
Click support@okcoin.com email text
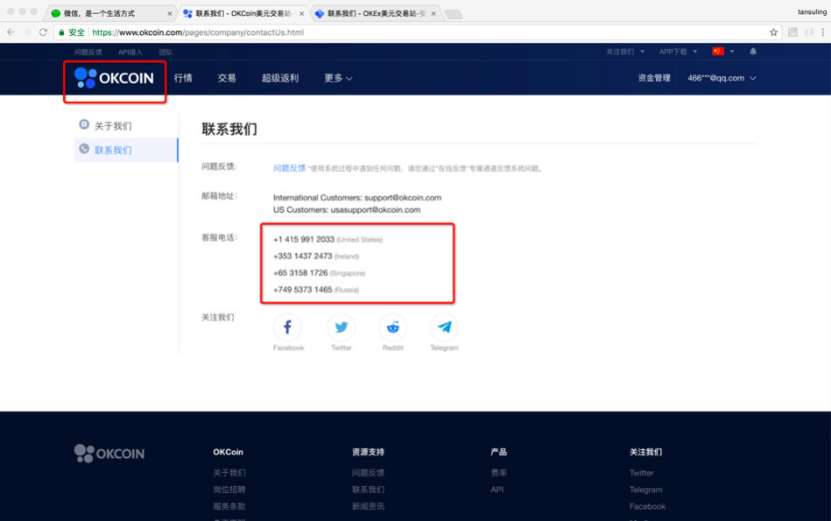[x=403, y=198]
